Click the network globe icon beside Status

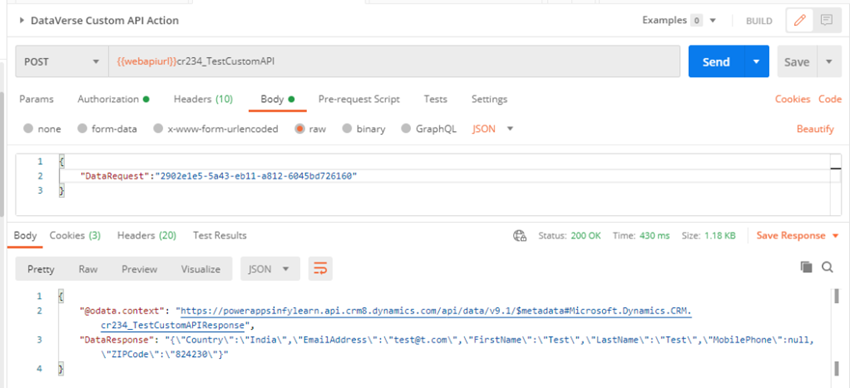coord(520,236)
